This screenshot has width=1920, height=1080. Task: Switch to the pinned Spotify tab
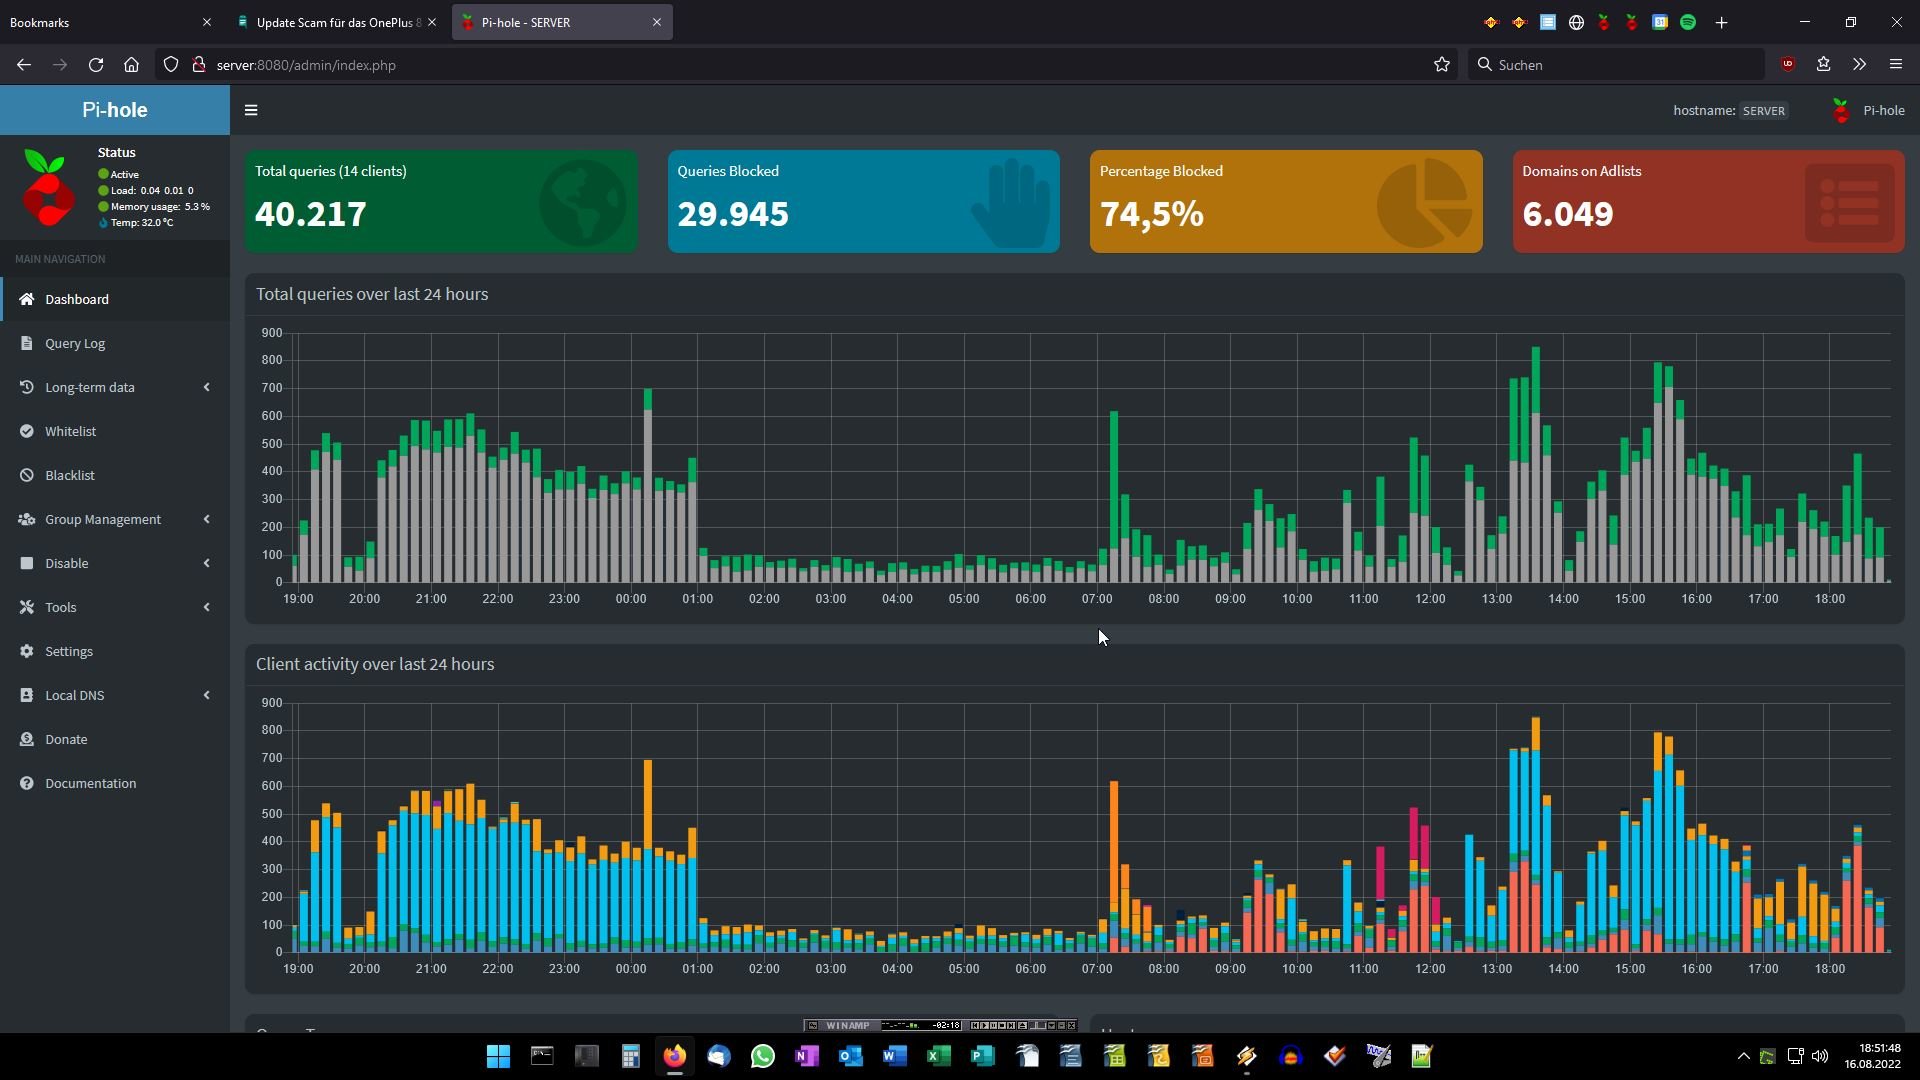coord(1688,22)
